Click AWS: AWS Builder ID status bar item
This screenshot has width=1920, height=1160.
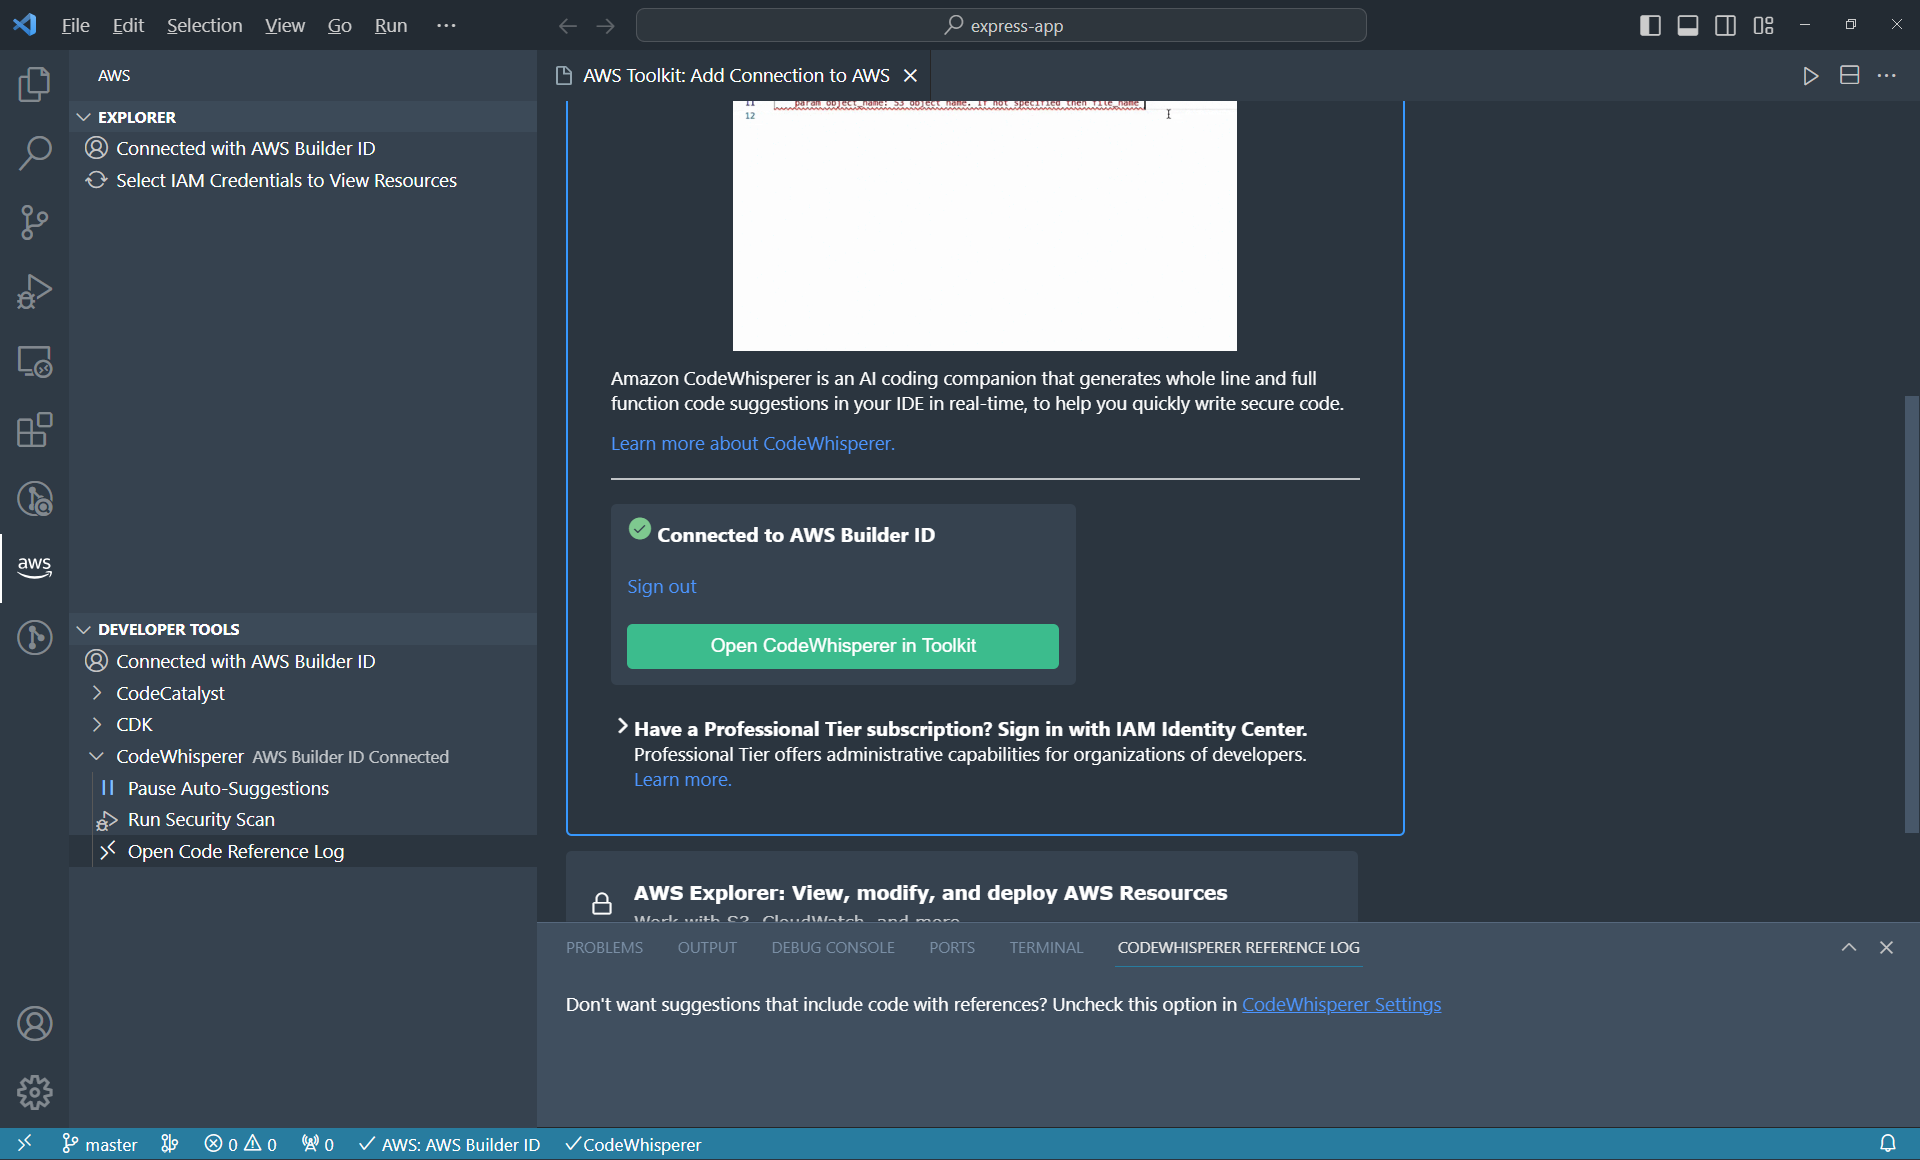point(449,1144)
